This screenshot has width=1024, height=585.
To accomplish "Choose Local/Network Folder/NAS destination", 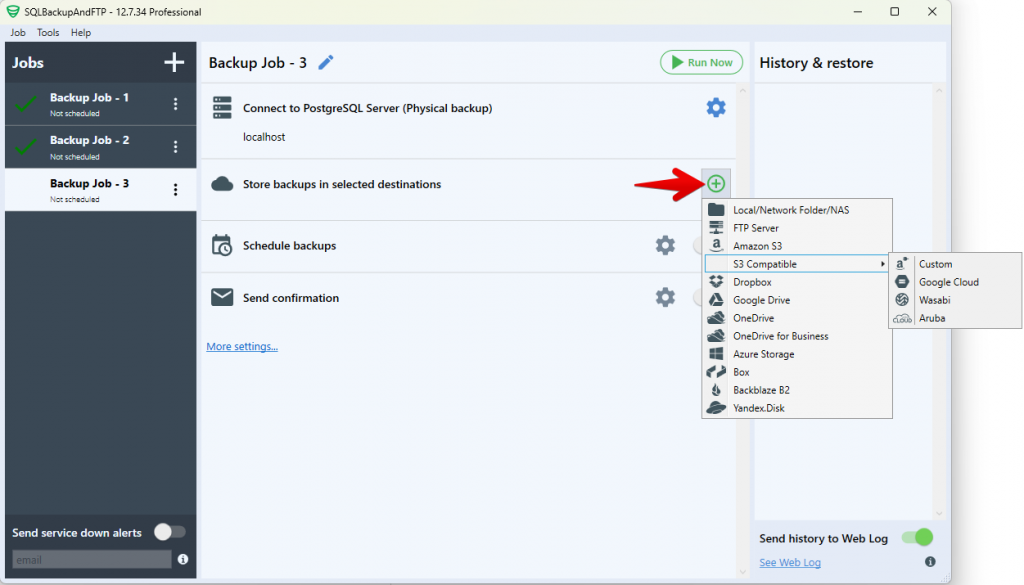I will 797,210.
